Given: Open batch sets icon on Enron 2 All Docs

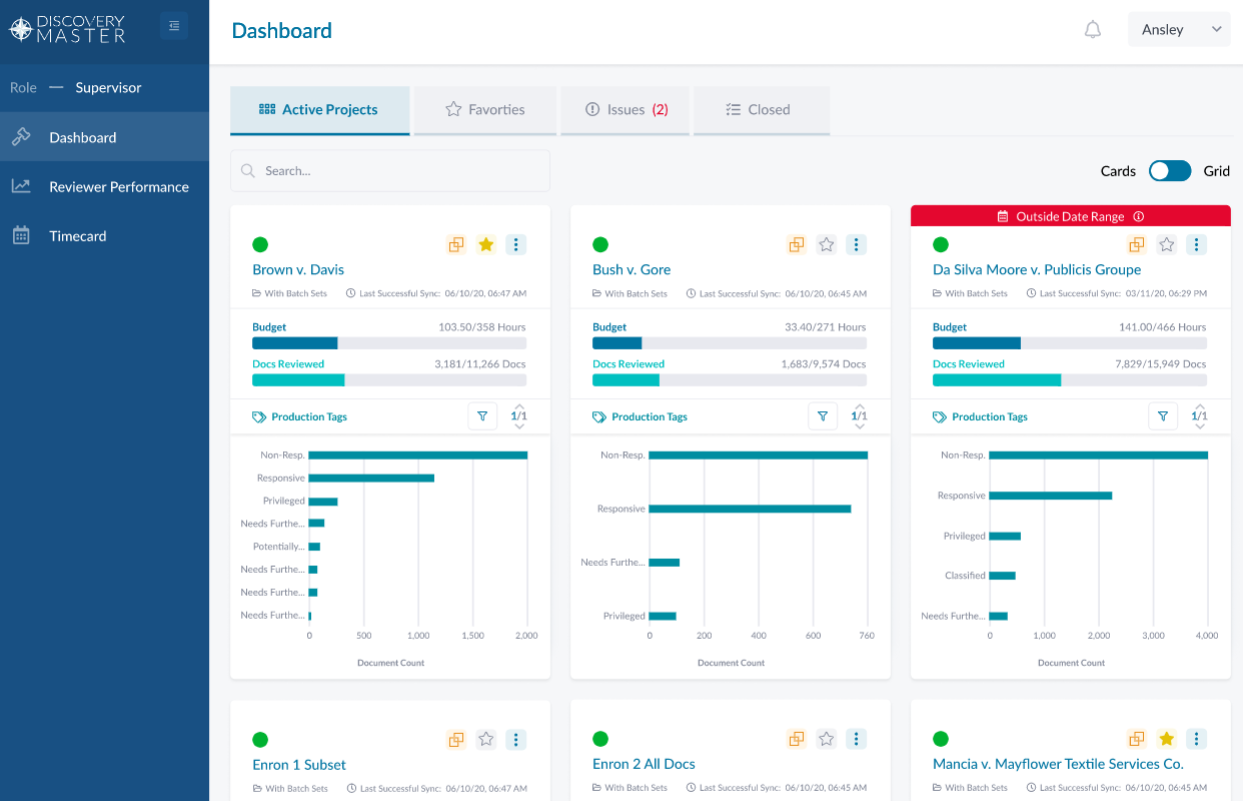Looking at the screenshot, I should point(796,739).
